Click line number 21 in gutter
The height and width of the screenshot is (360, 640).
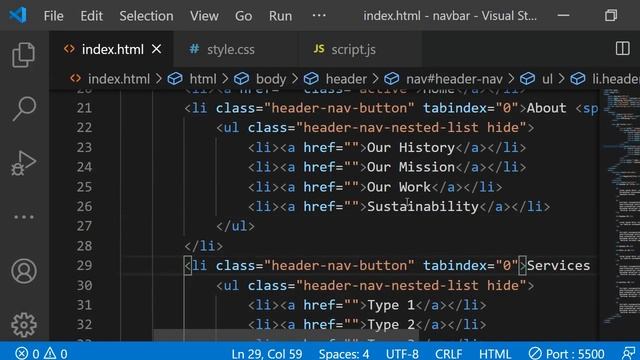[84, 108]
